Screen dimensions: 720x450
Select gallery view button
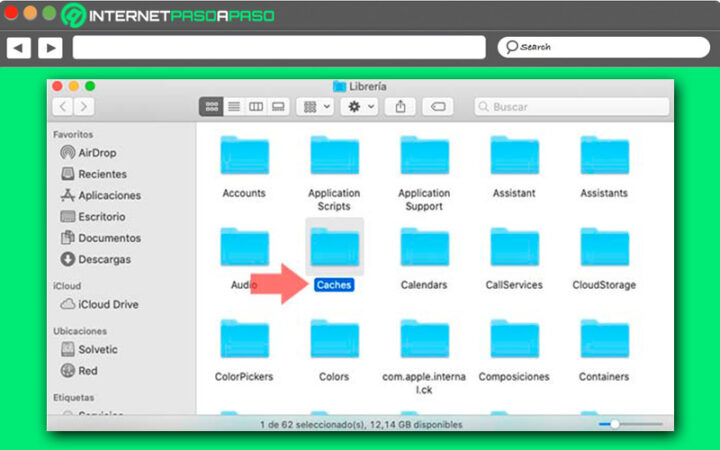[279, 106]
